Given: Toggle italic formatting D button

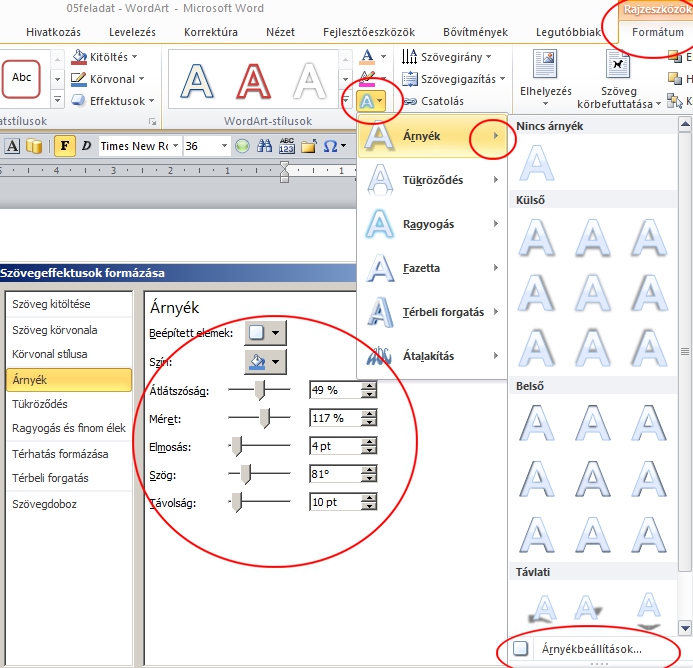Looking at the screenshot, I should [86, 146].
